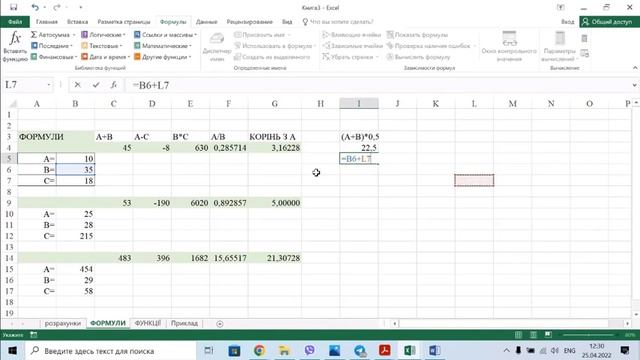Viewport: 640px width, 360px height.
Task: Click Create from Selection (Создать из выделенного)
Action: 272,57
